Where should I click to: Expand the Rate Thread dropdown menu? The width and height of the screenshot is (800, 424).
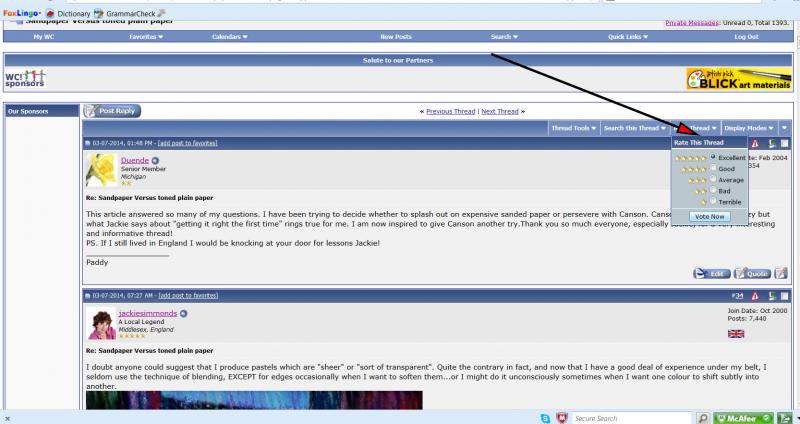(x=695, y=128)
